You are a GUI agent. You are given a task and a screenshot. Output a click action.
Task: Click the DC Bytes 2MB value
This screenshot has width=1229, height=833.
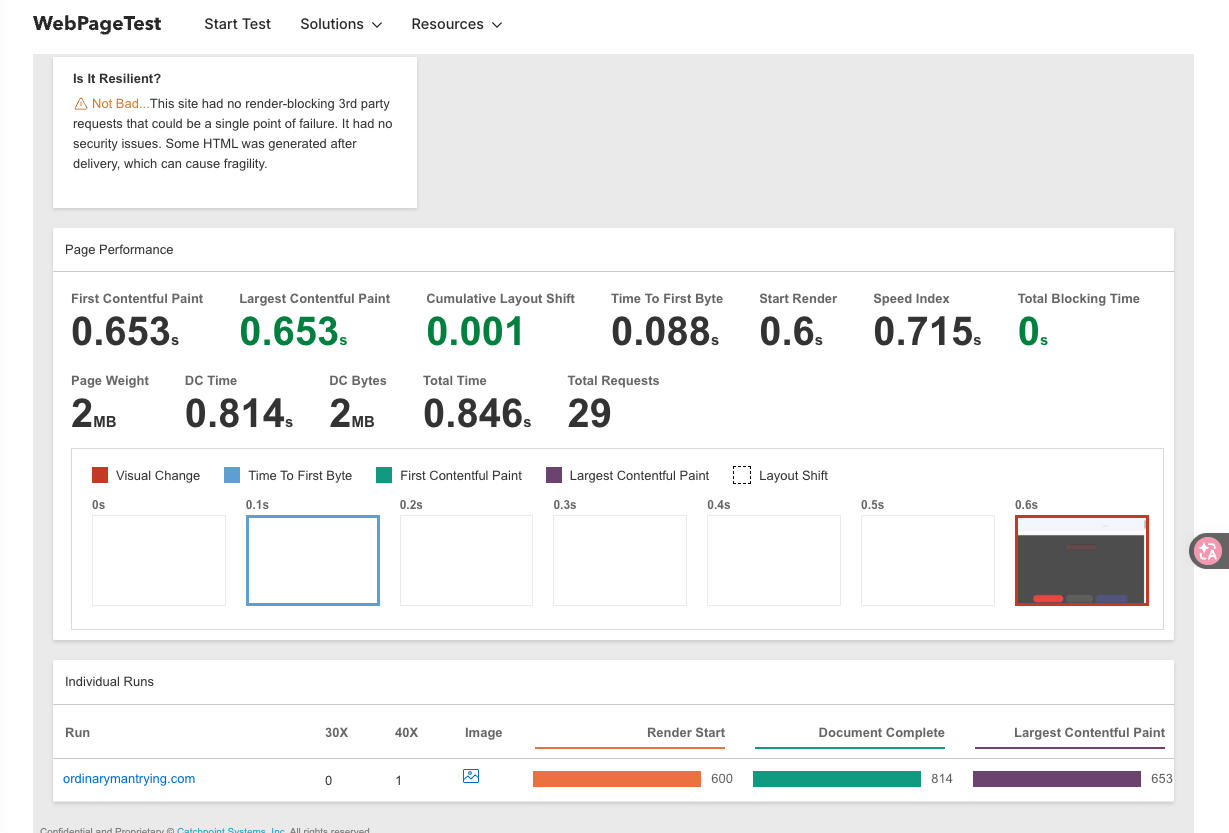coord(352,413)
